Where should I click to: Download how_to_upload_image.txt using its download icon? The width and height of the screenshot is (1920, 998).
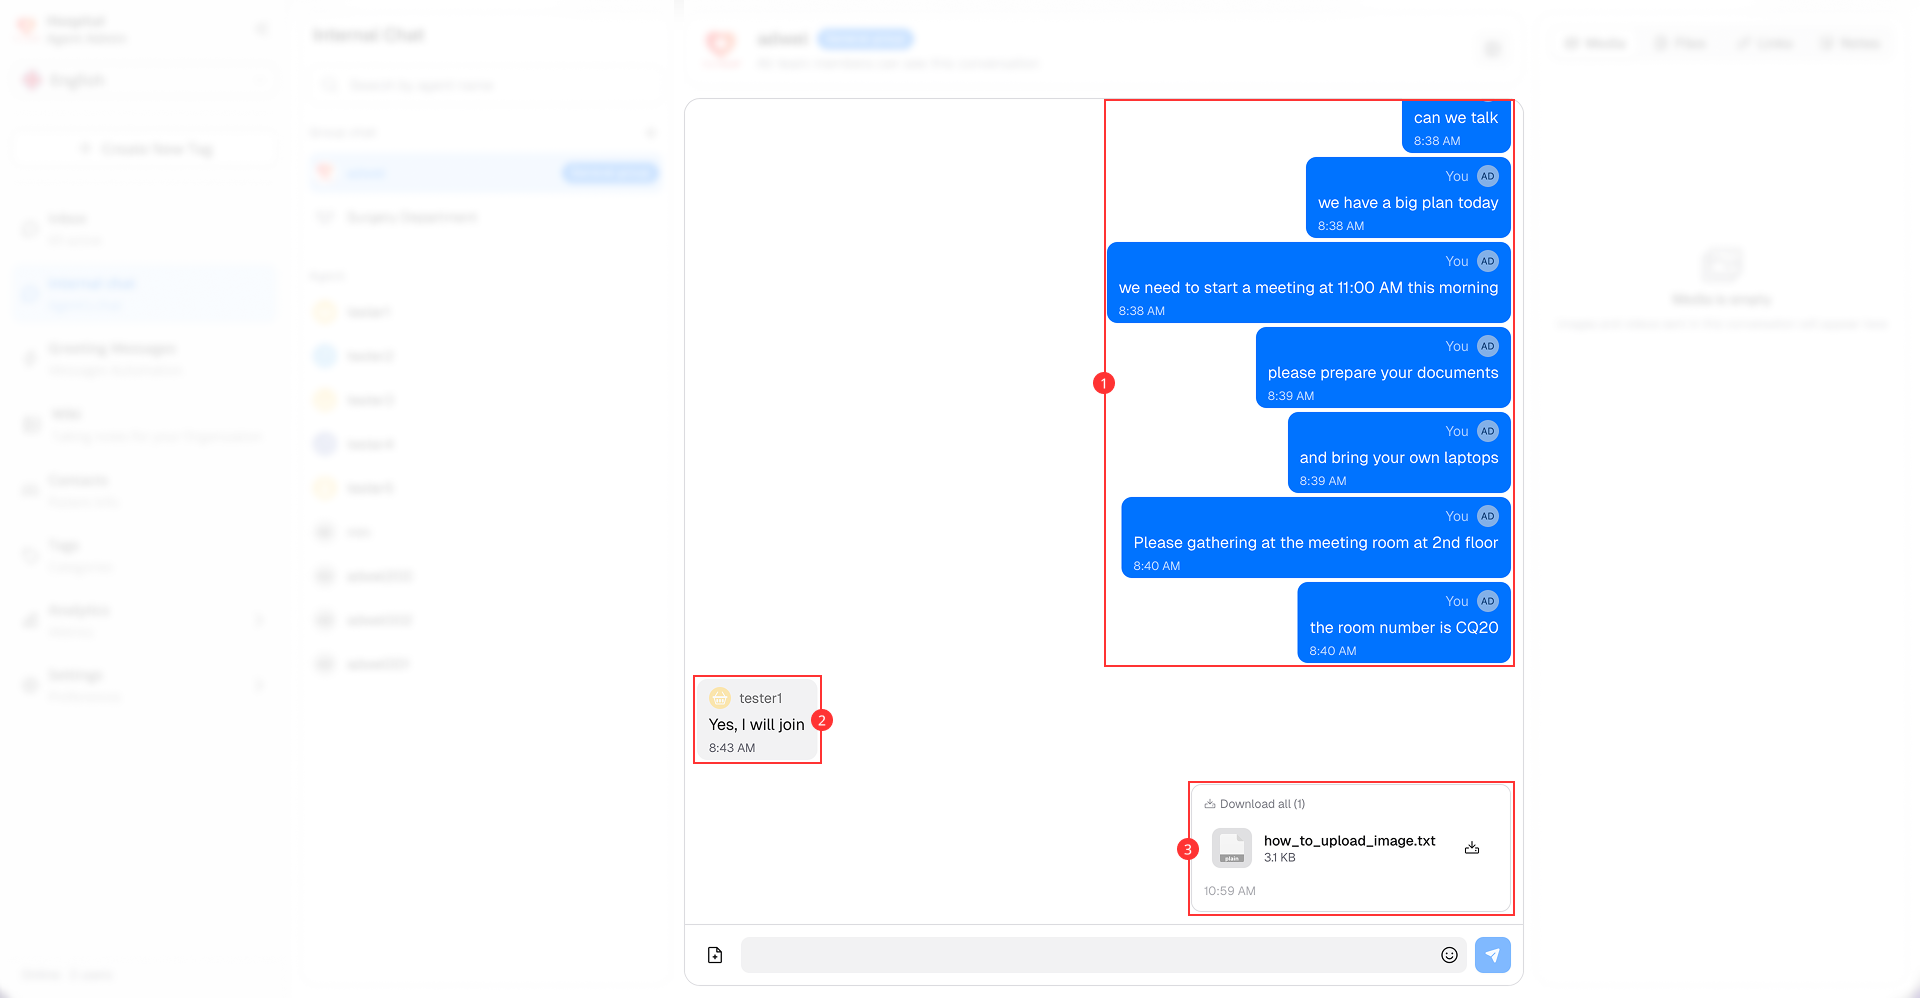tap(1472, 848)
